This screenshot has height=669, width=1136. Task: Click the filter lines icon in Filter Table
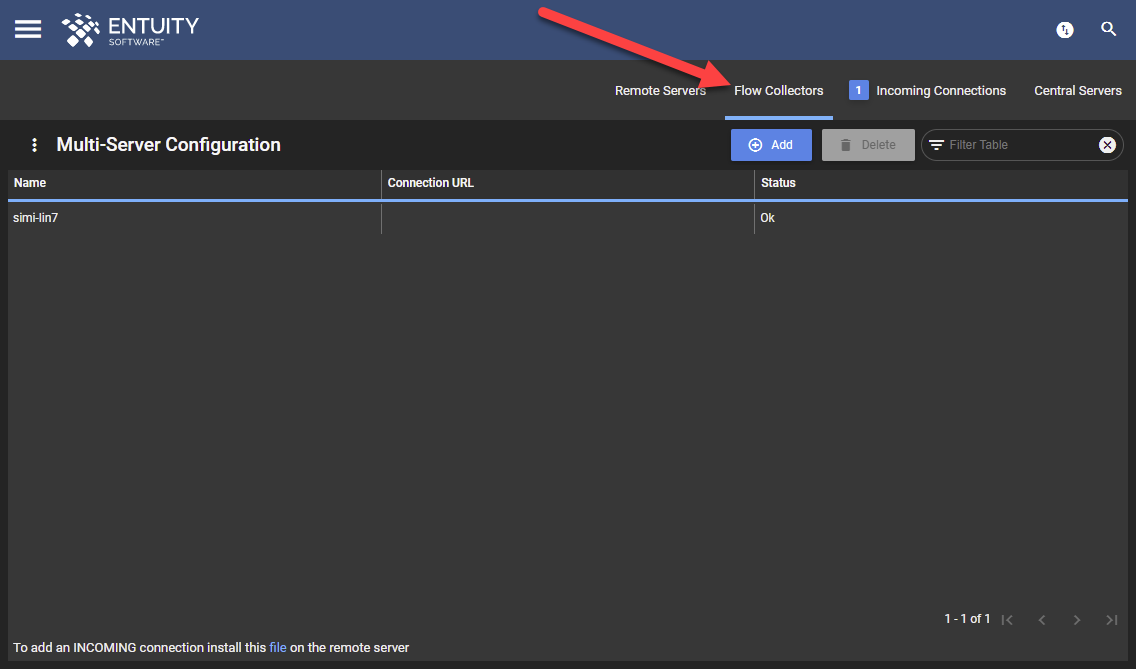[x=936, y=145]
